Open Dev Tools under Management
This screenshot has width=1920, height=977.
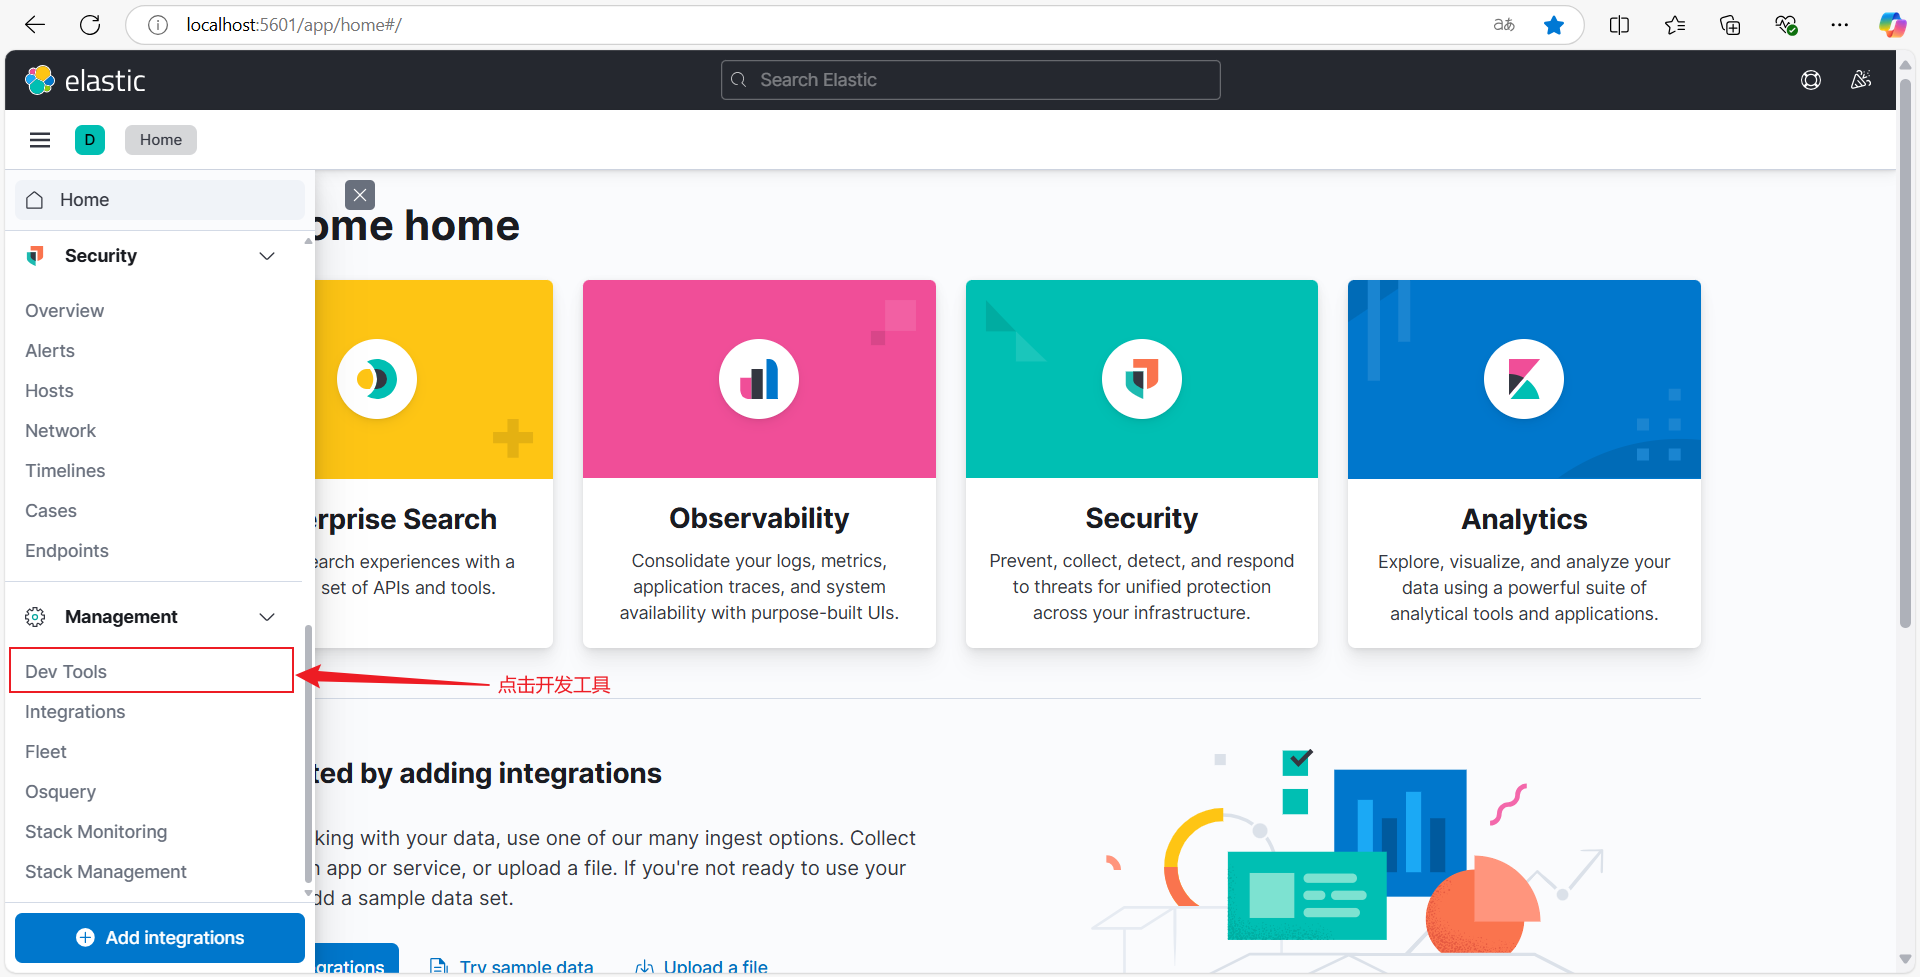(x=66, y=672)
